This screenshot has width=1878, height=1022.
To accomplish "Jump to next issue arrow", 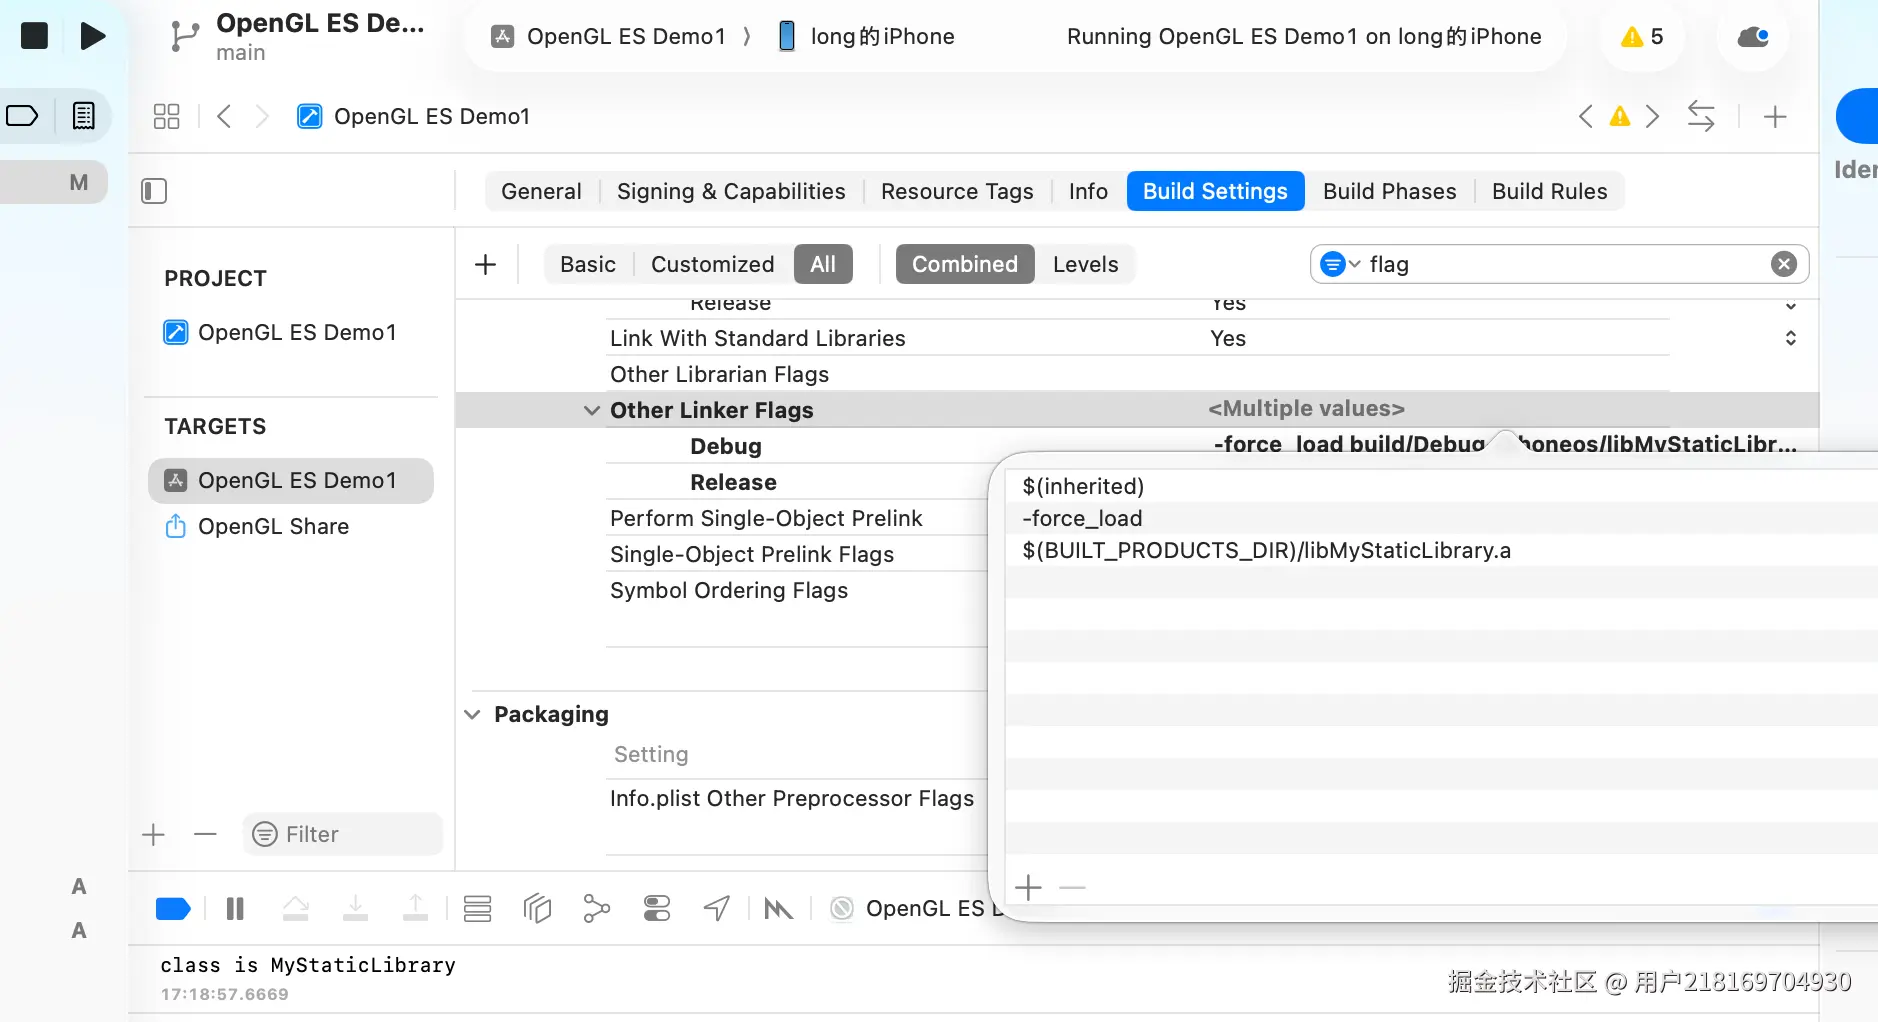I will point(1653,116).
